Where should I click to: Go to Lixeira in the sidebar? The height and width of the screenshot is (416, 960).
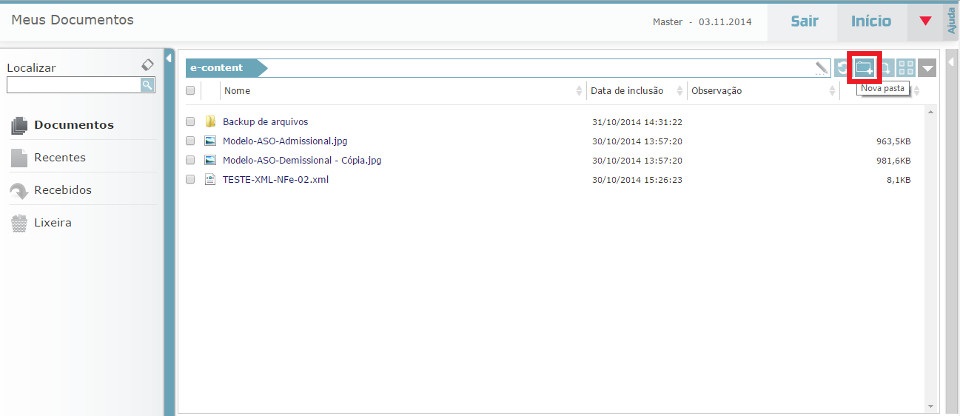[x=54, y=222]
